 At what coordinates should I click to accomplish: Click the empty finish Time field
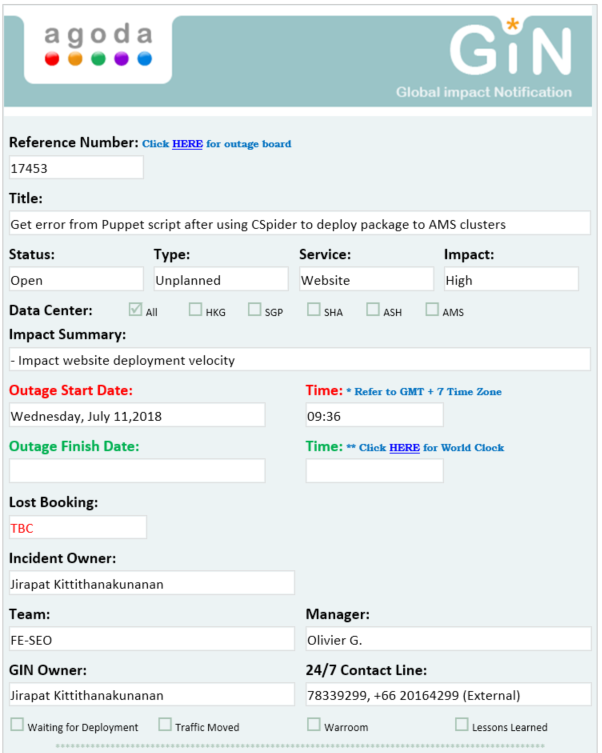374,471
